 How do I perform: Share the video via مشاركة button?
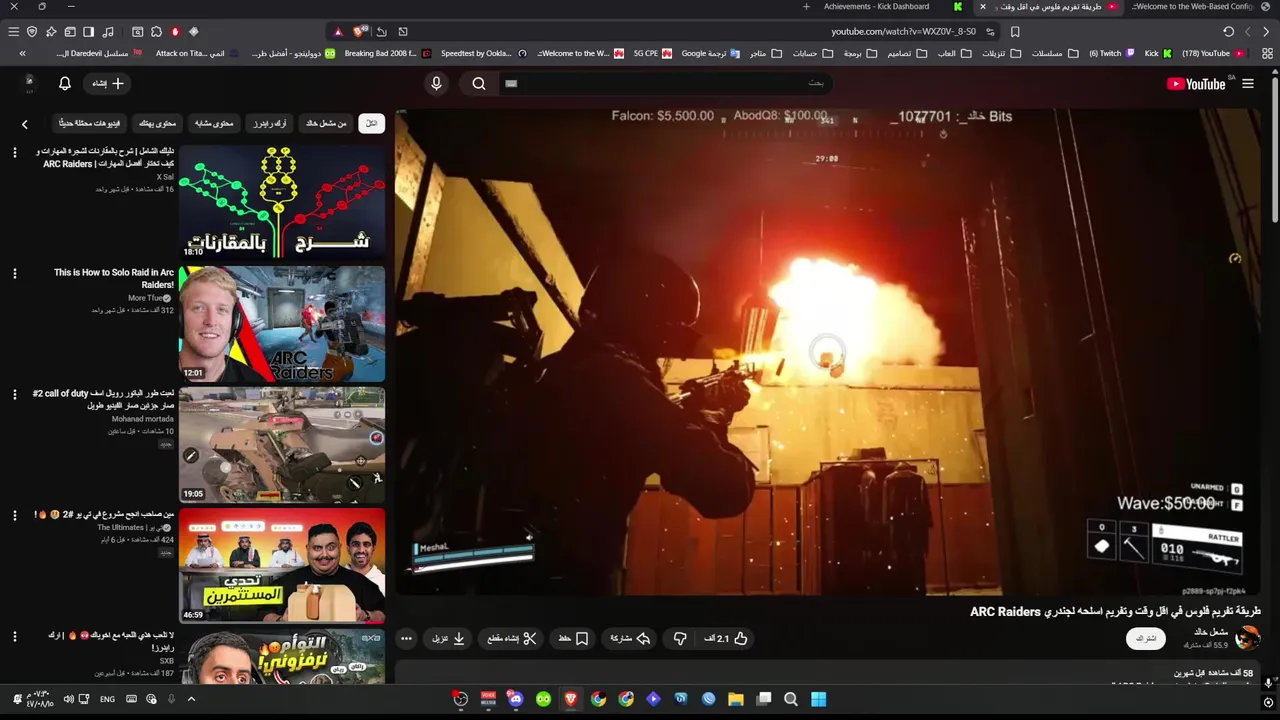coord(631,638)
